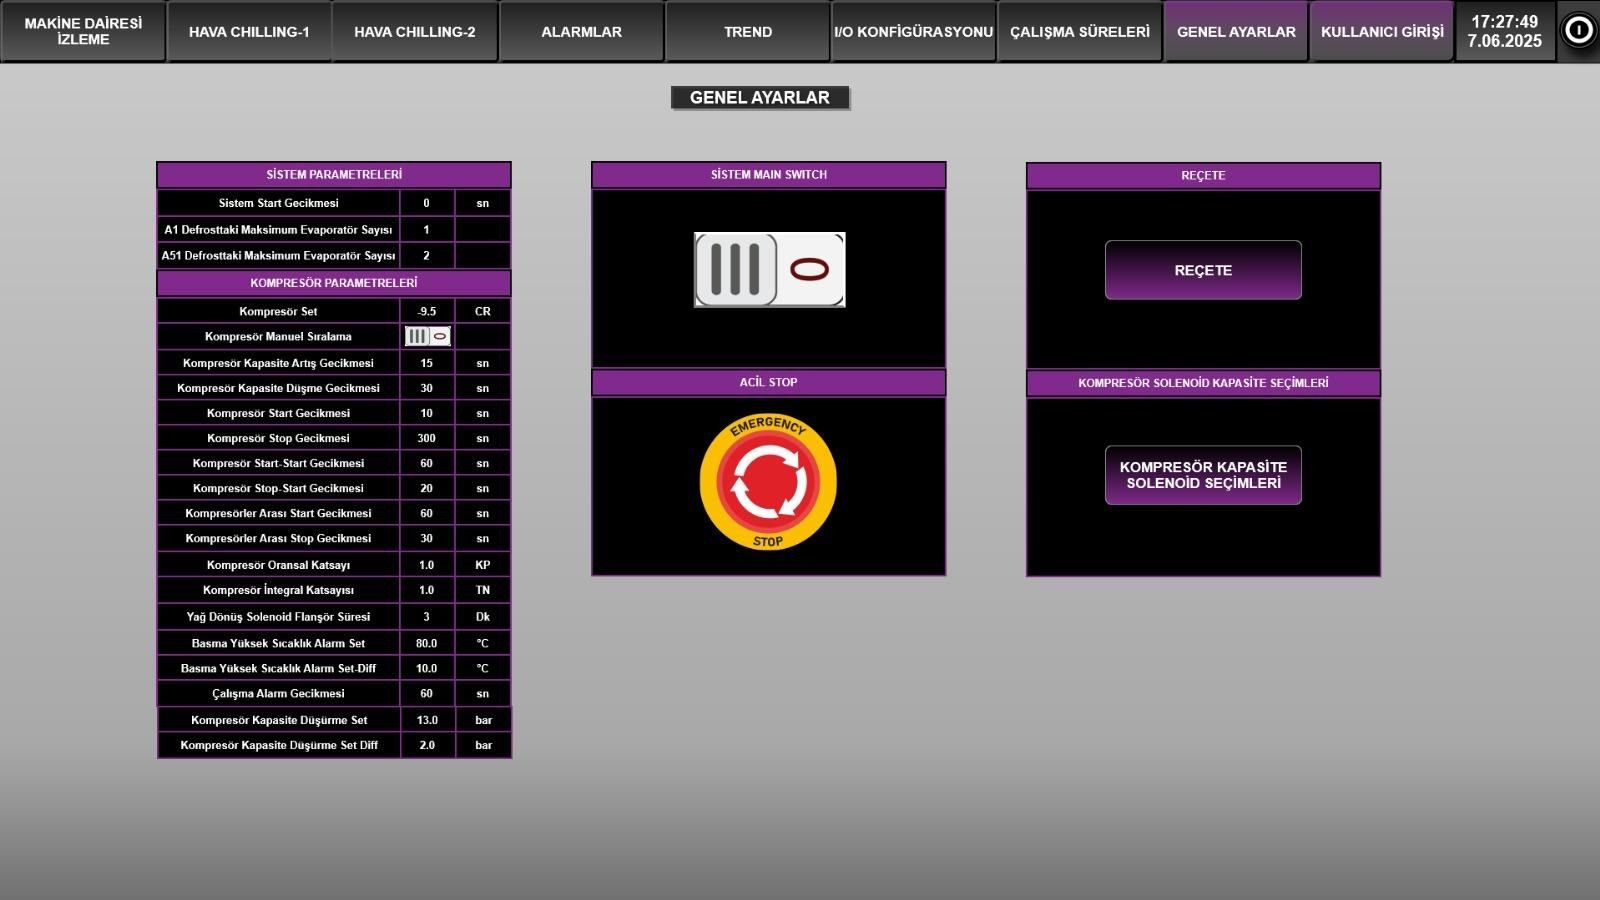Edit Kompresör Stop-Start Gecikmesi value
This screenshot has height=900, width=1600.
[427, 488]
